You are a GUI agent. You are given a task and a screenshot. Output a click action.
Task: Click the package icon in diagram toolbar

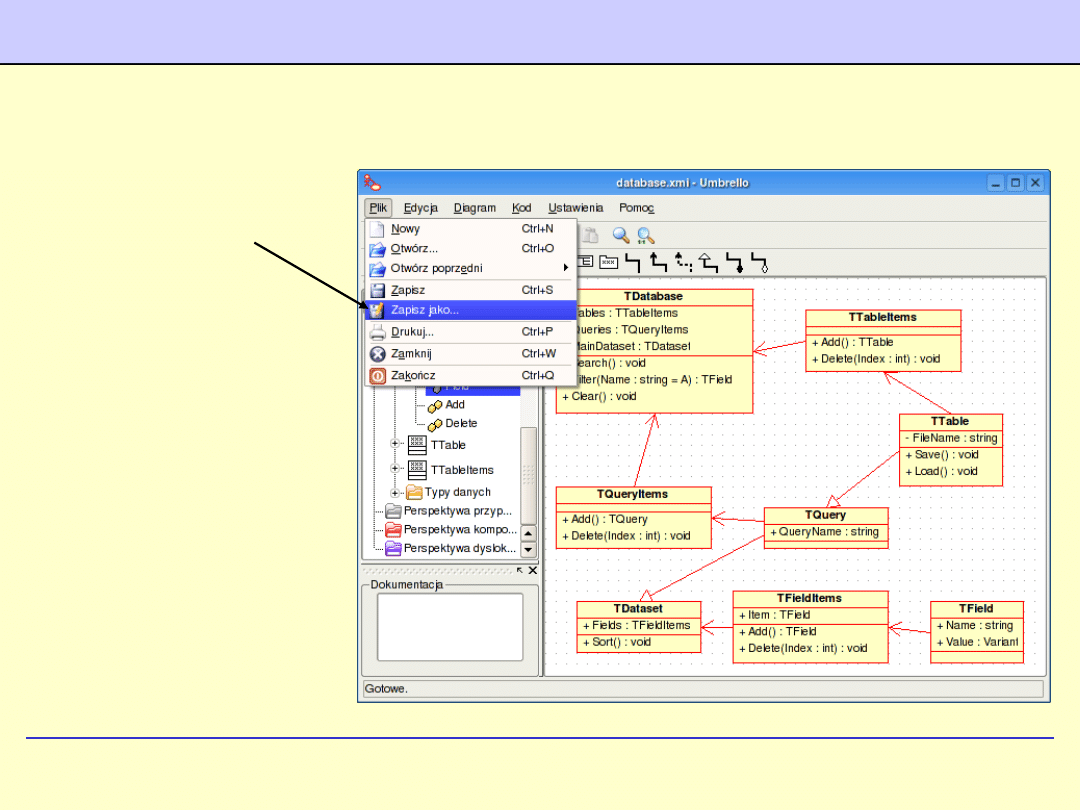point(608,263)
